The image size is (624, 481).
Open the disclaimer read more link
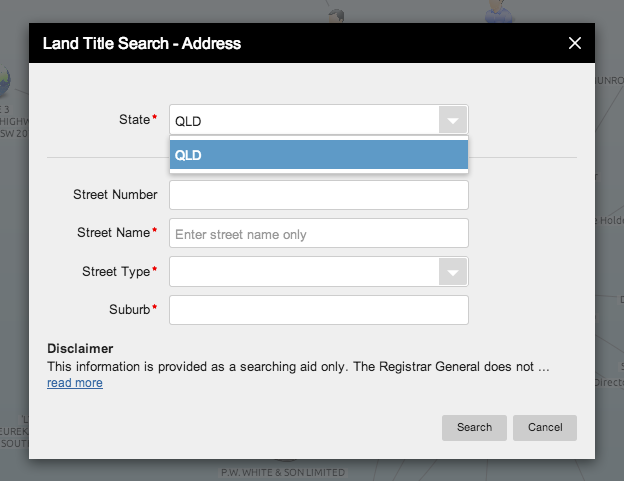[75, 383]
